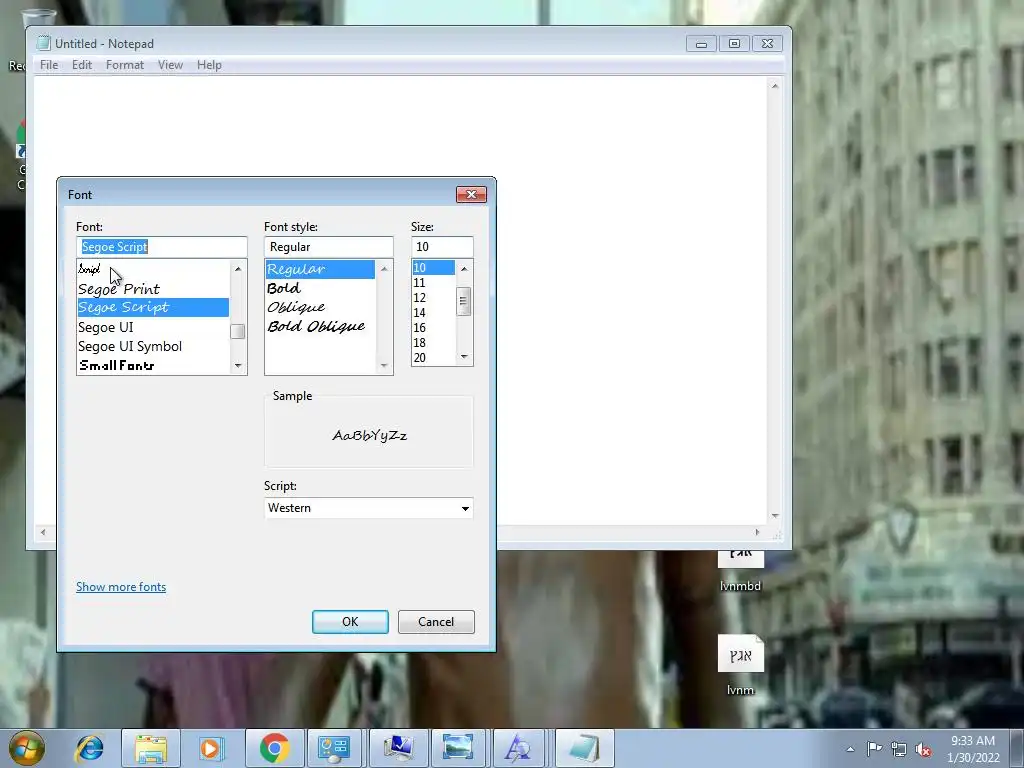Open the Help menu in Notepad
The width and height of the screenshot is (1024, 768).
209,65
